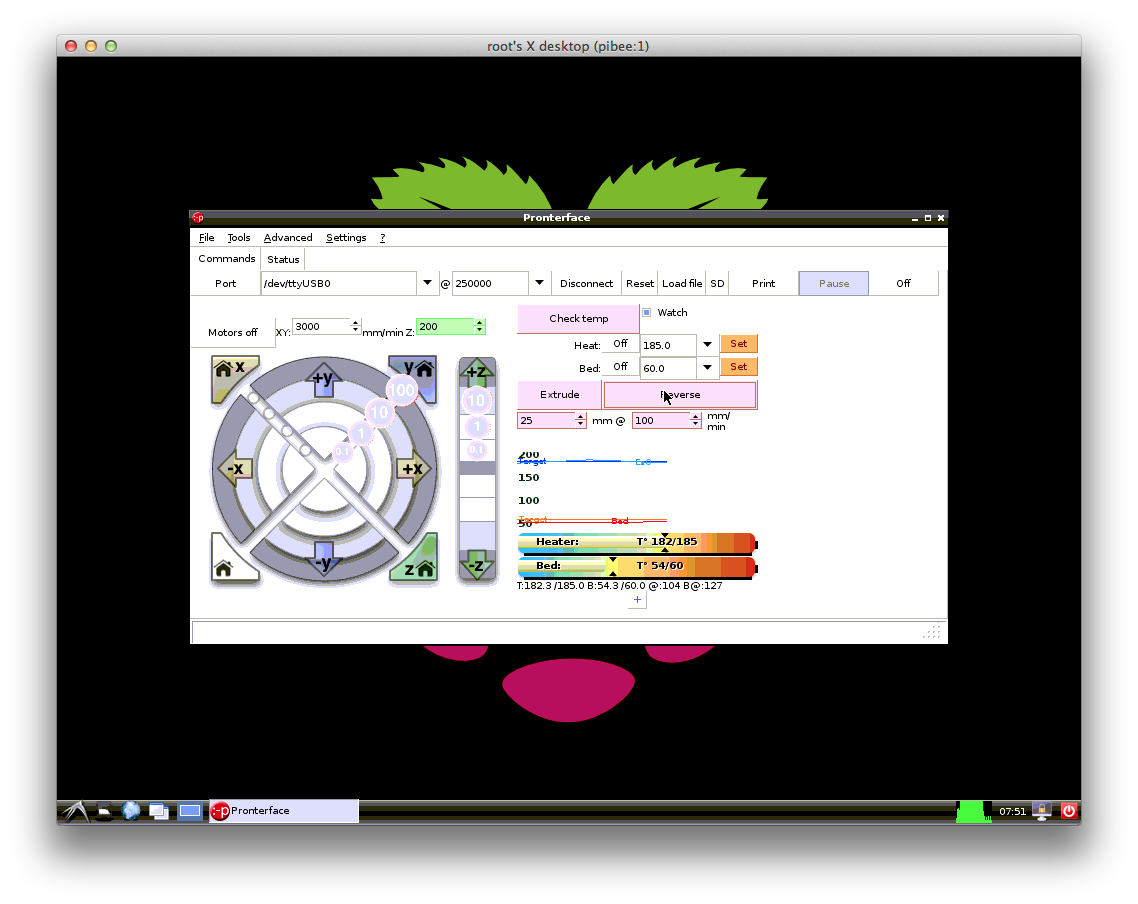Jog with the +X arrow
The image size is (1138, 904).
pyautogui.click(x=413, y=469)
